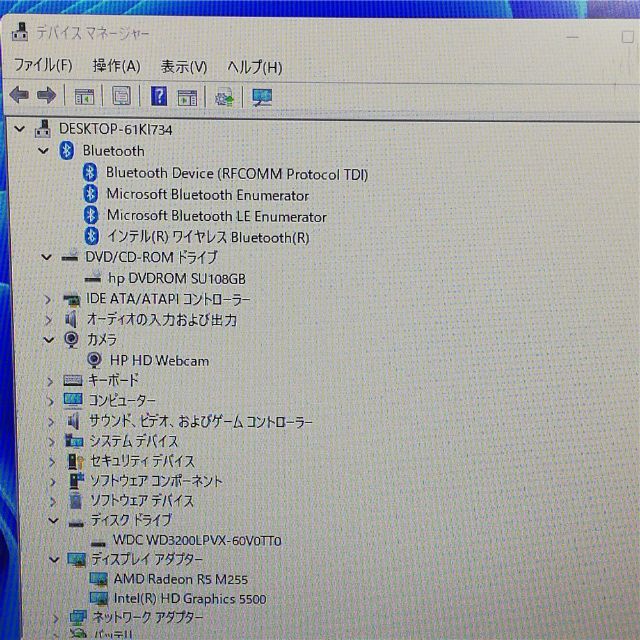
Task: Expand the ネットワーク アダプター category
Action: click(x=56, y=618)
